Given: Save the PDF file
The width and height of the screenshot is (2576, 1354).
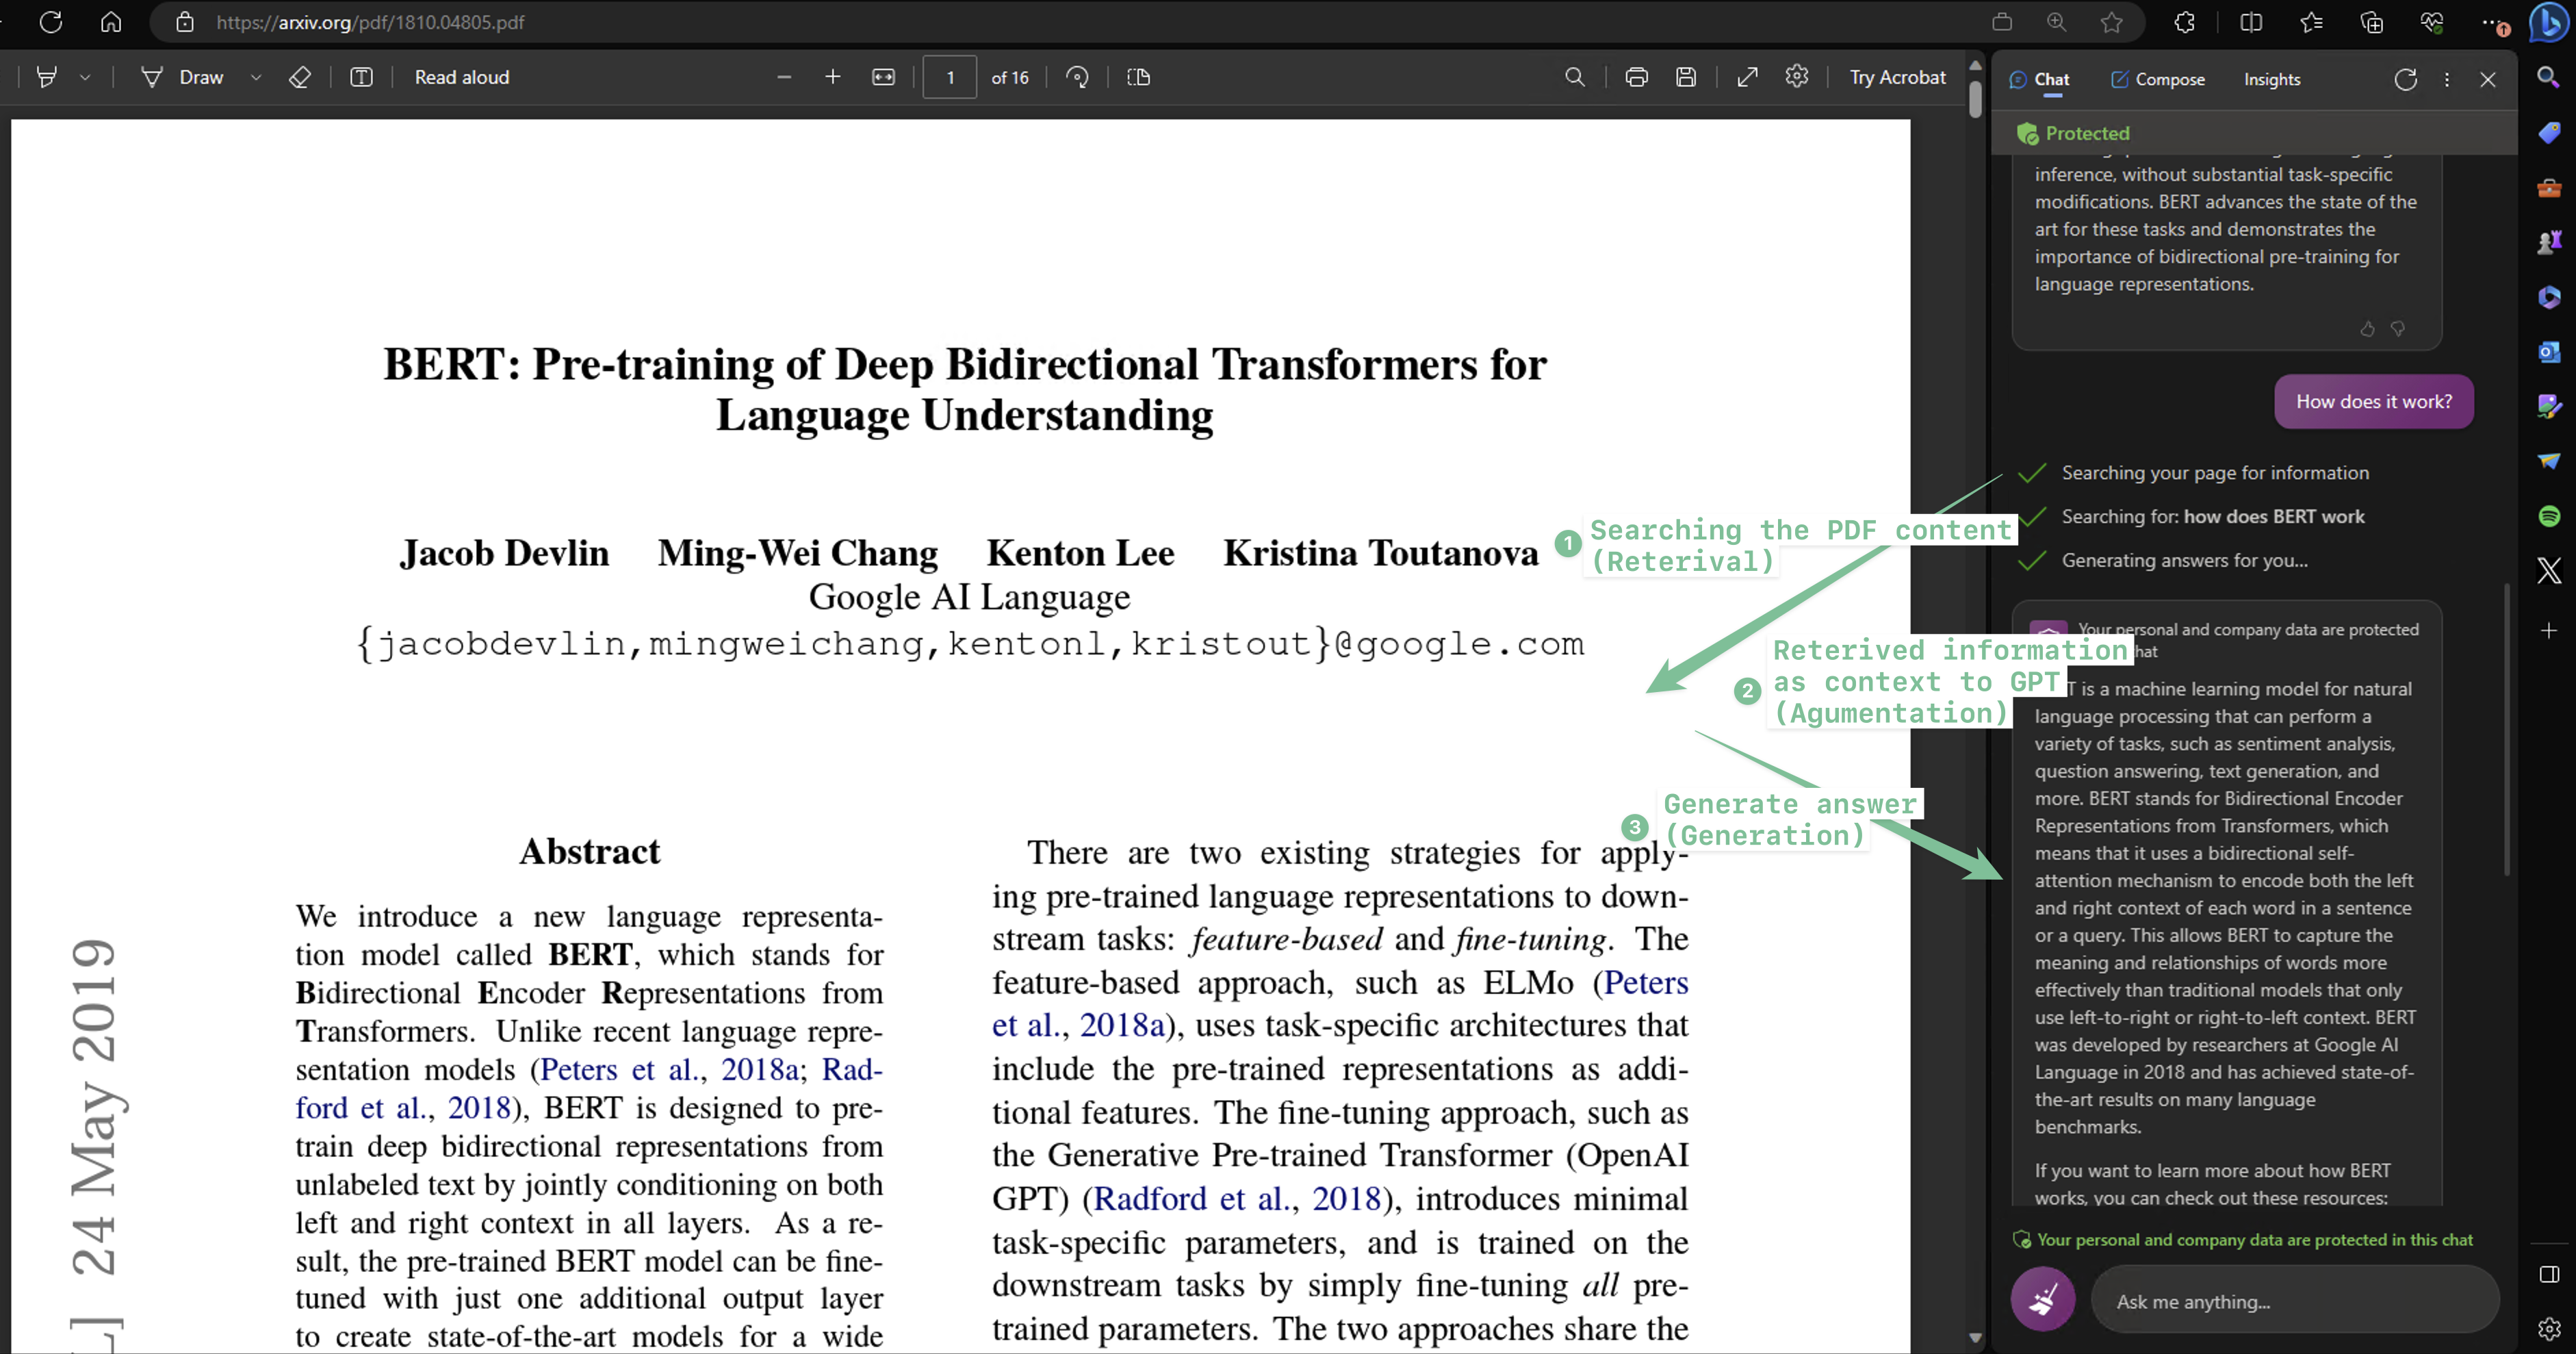Looking at the screenshot, I should click(x=1686, y=77).
